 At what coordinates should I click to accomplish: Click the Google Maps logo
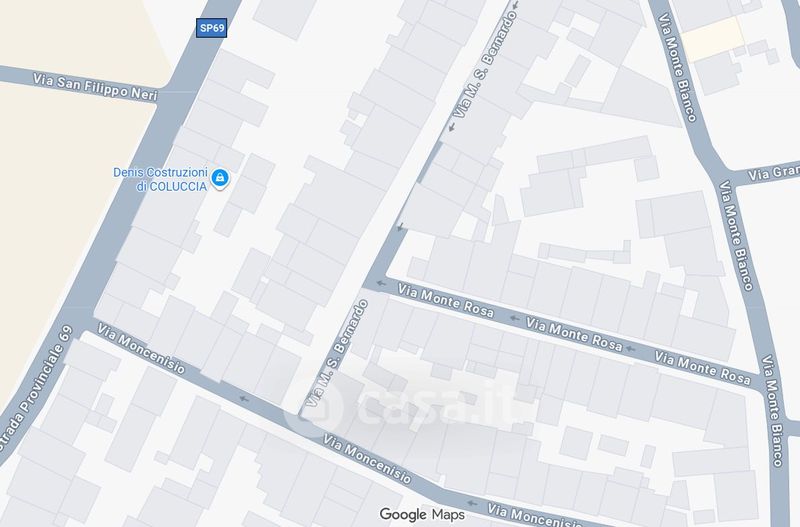tap(422, 514)
